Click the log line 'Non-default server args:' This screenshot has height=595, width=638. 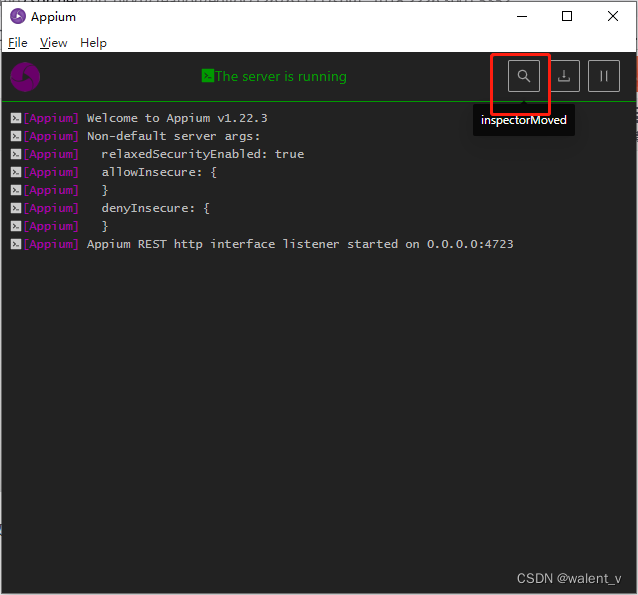click(173, 136)
